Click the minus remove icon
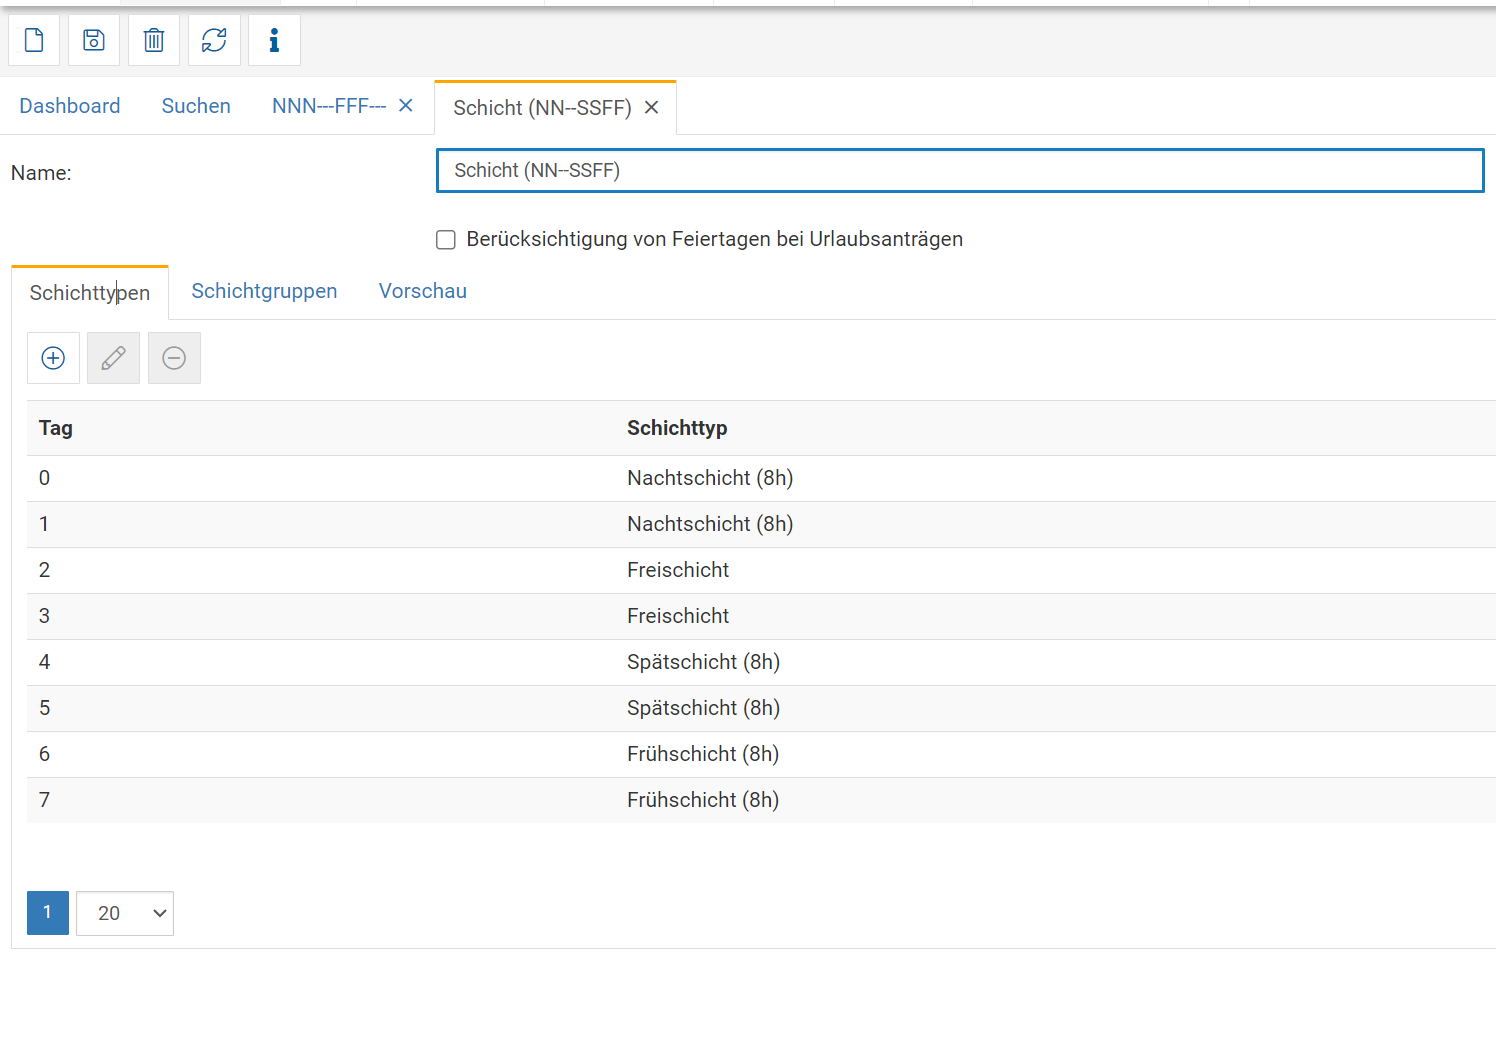 [174, 358]
